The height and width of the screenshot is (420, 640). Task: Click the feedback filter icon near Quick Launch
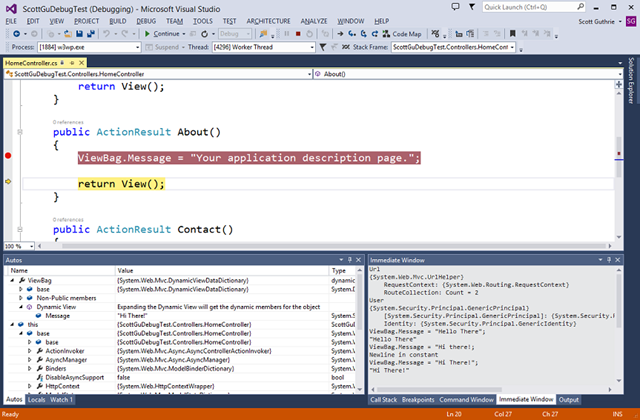point(472,7)
